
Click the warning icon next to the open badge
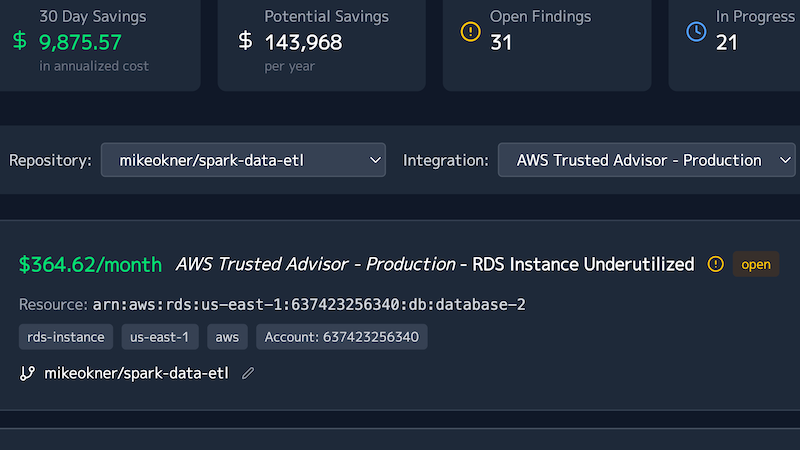click(715, 264)
